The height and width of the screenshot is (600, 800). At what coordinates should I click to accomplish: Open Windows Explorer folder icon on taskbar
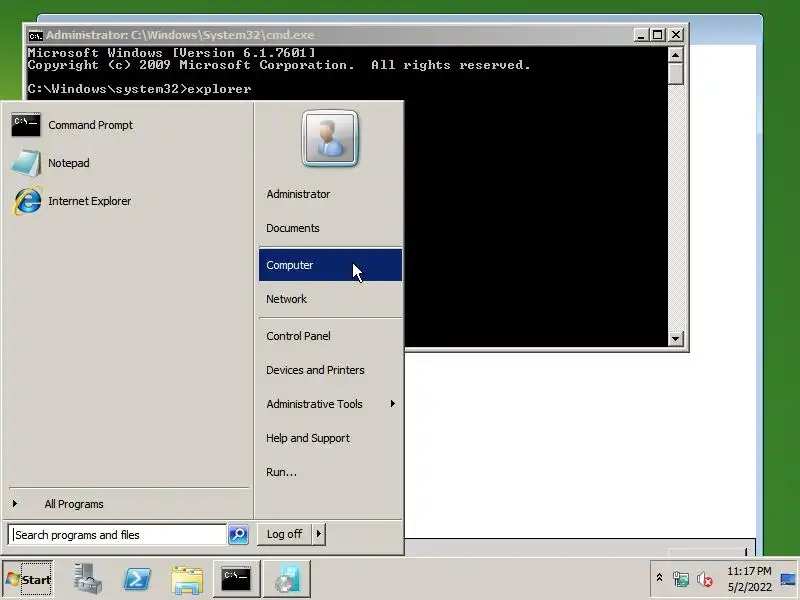tap(187, 579)
